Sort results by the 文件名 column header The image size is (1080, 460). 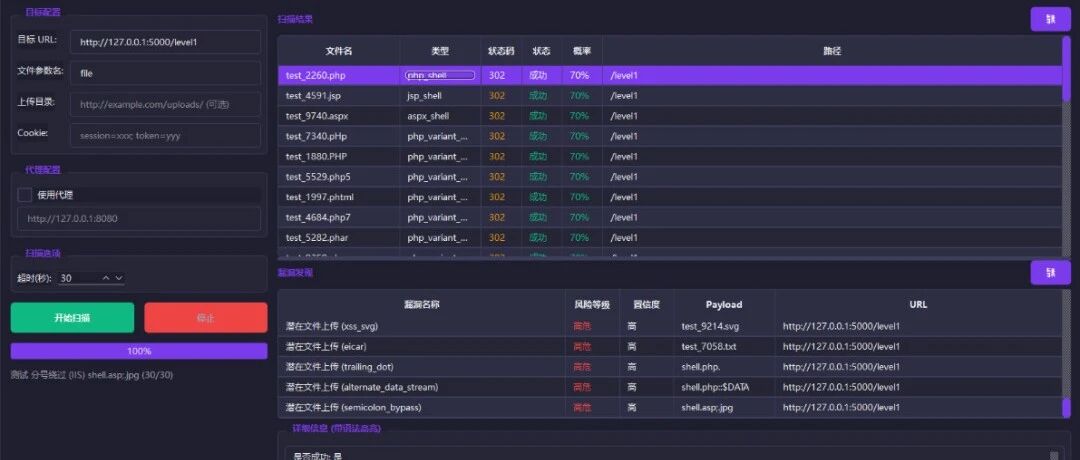coord(339,51)
